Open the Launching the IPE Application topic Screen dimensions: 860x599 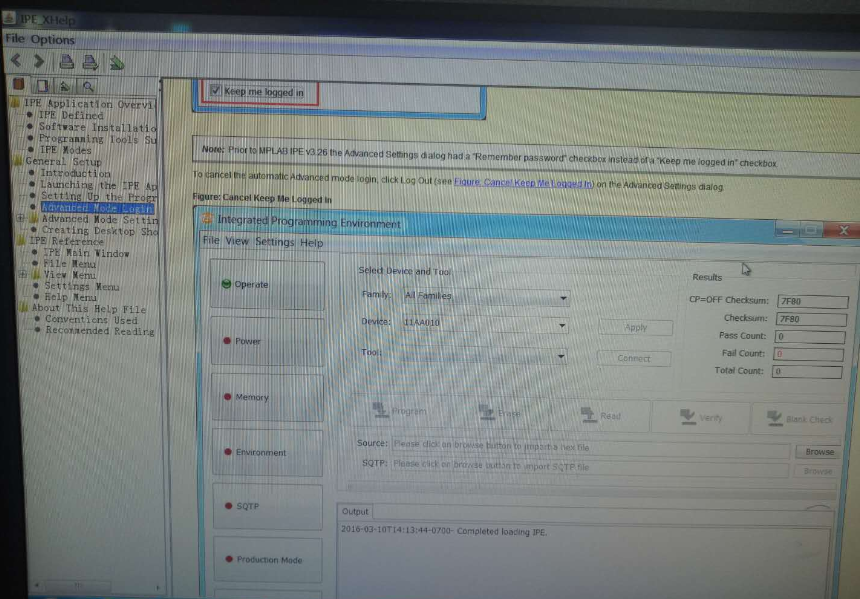point(99,185)
